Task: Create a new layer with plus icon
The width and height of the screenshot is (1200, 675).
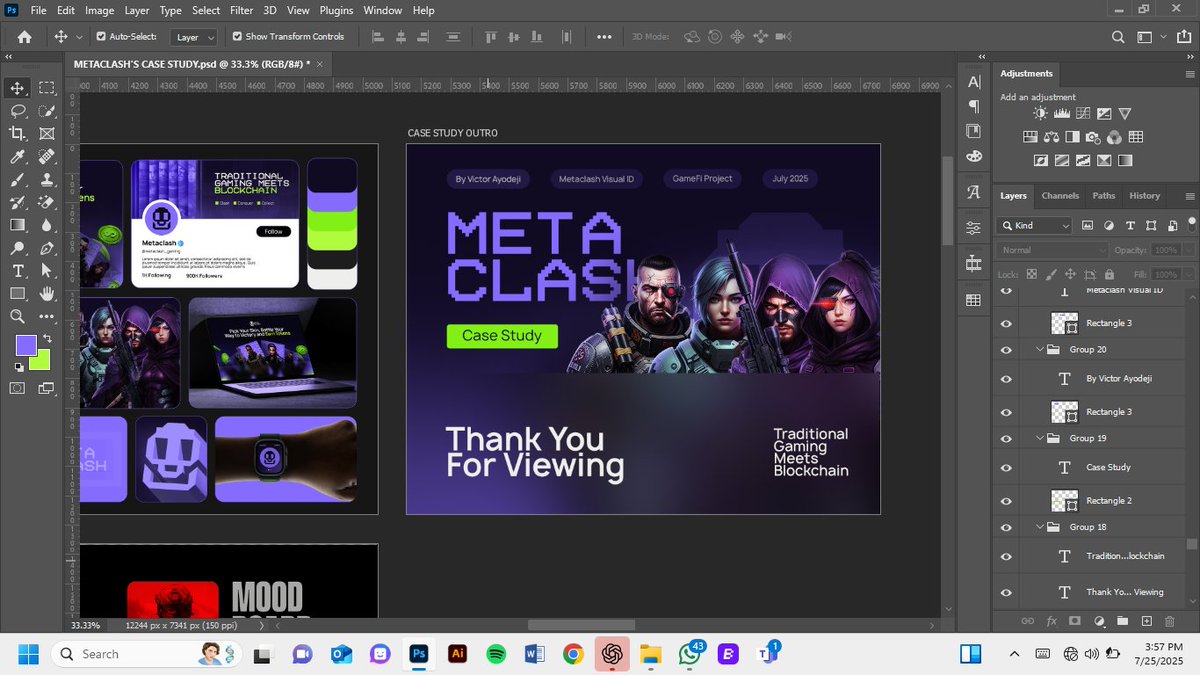Action: pyautogui.click(x=1146, y=621)
